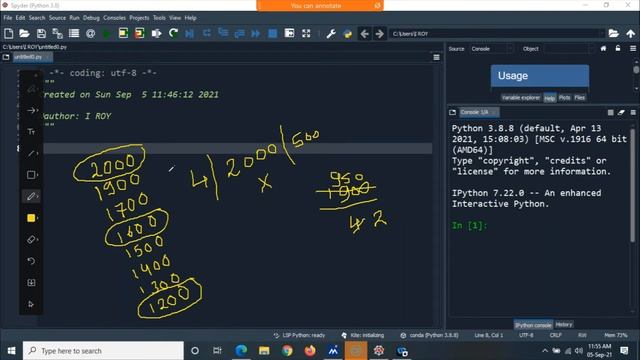This screenshot has width=640, height=360.
Task: Go forward with right arrow
Action: 380,33
